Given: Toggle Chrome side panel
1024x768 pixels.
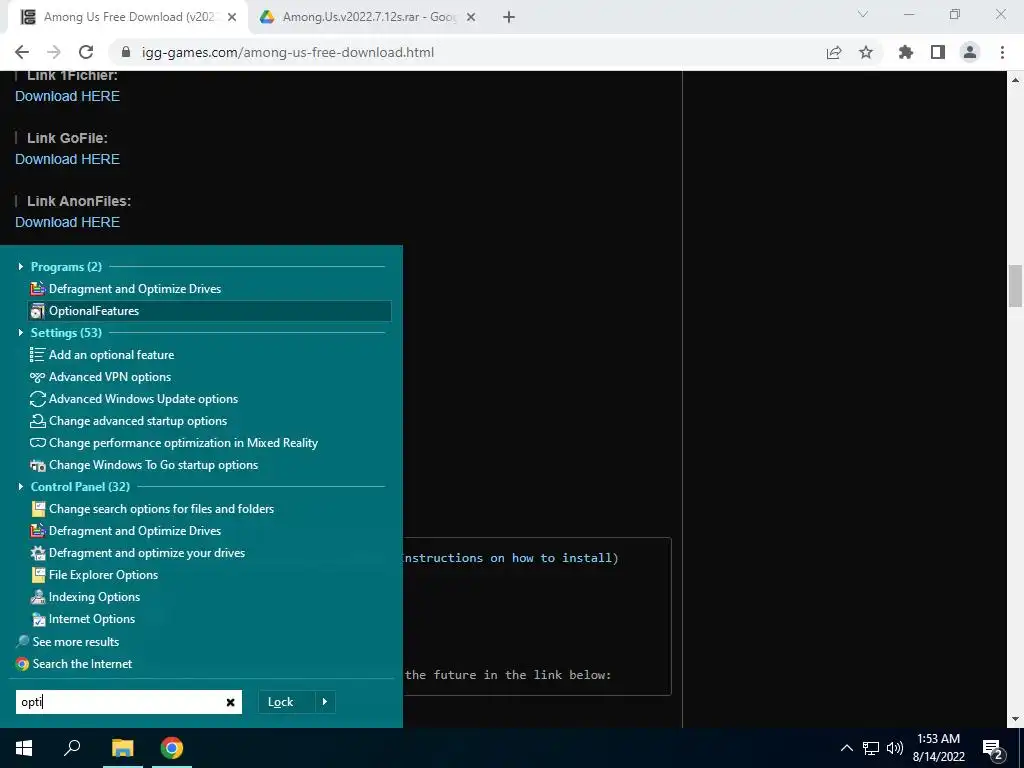Looking at the screenshot, I should coord(938,52).
